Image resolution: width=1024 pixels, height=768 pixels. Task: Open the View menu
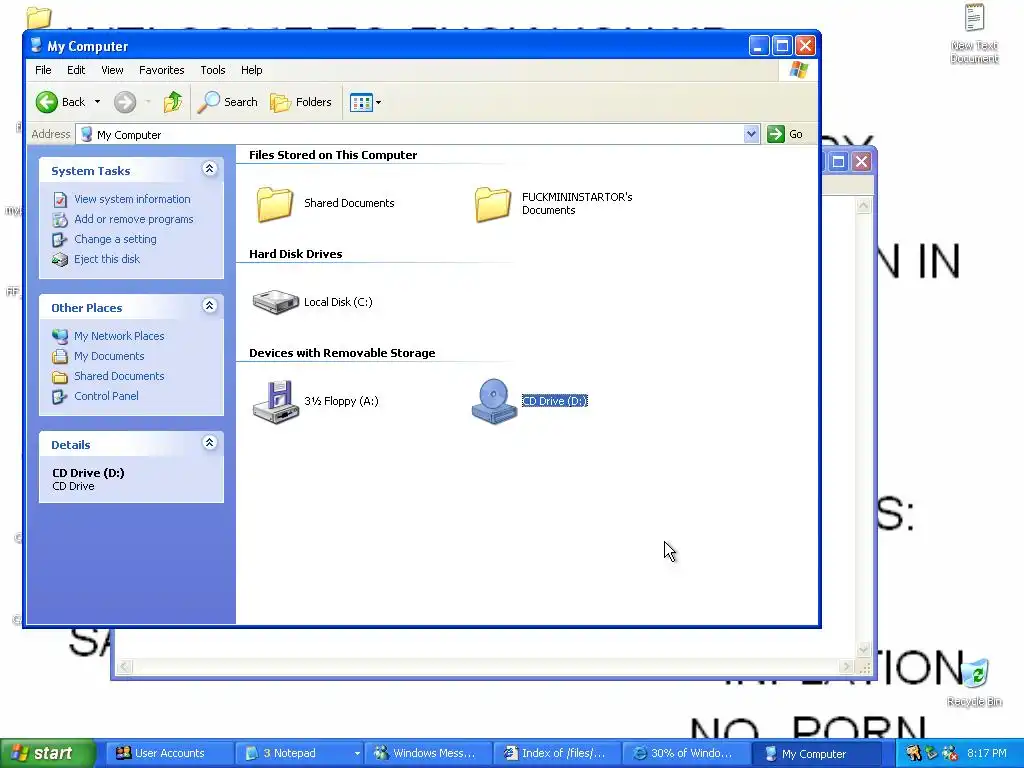click(112, 70)
